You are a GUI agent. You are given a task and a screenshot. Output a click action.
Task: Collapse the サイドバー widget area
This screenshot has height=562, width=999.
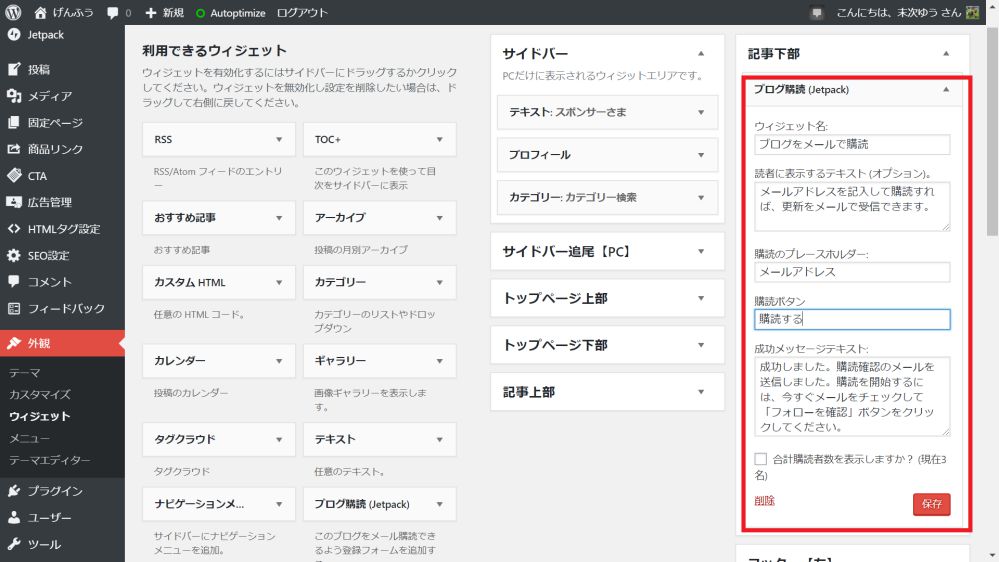pyautogui.click(x=701, y=54)
